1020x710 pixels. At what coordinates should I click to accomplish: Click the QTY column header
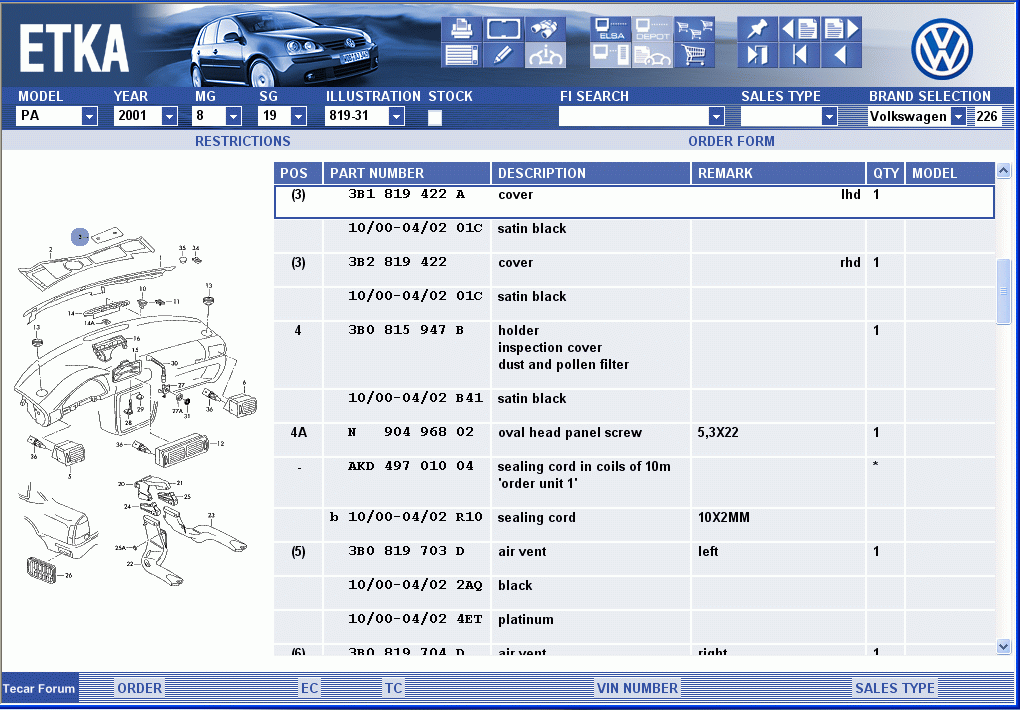tap(885, 173)
